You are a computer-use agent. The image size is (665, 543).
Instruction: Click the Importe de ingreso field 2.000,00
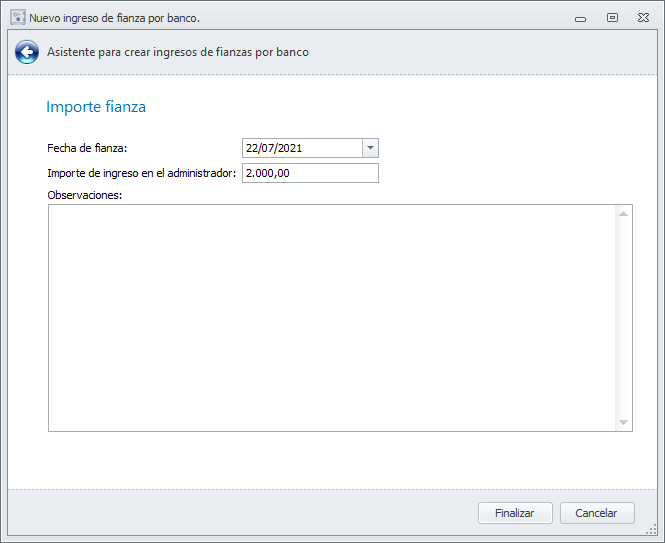click(310, 173)
